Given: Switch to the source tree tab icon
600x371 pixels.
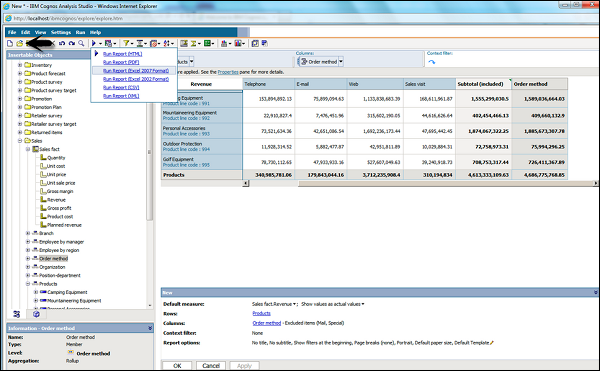Looking at the screenshot, I should point(16,314).
